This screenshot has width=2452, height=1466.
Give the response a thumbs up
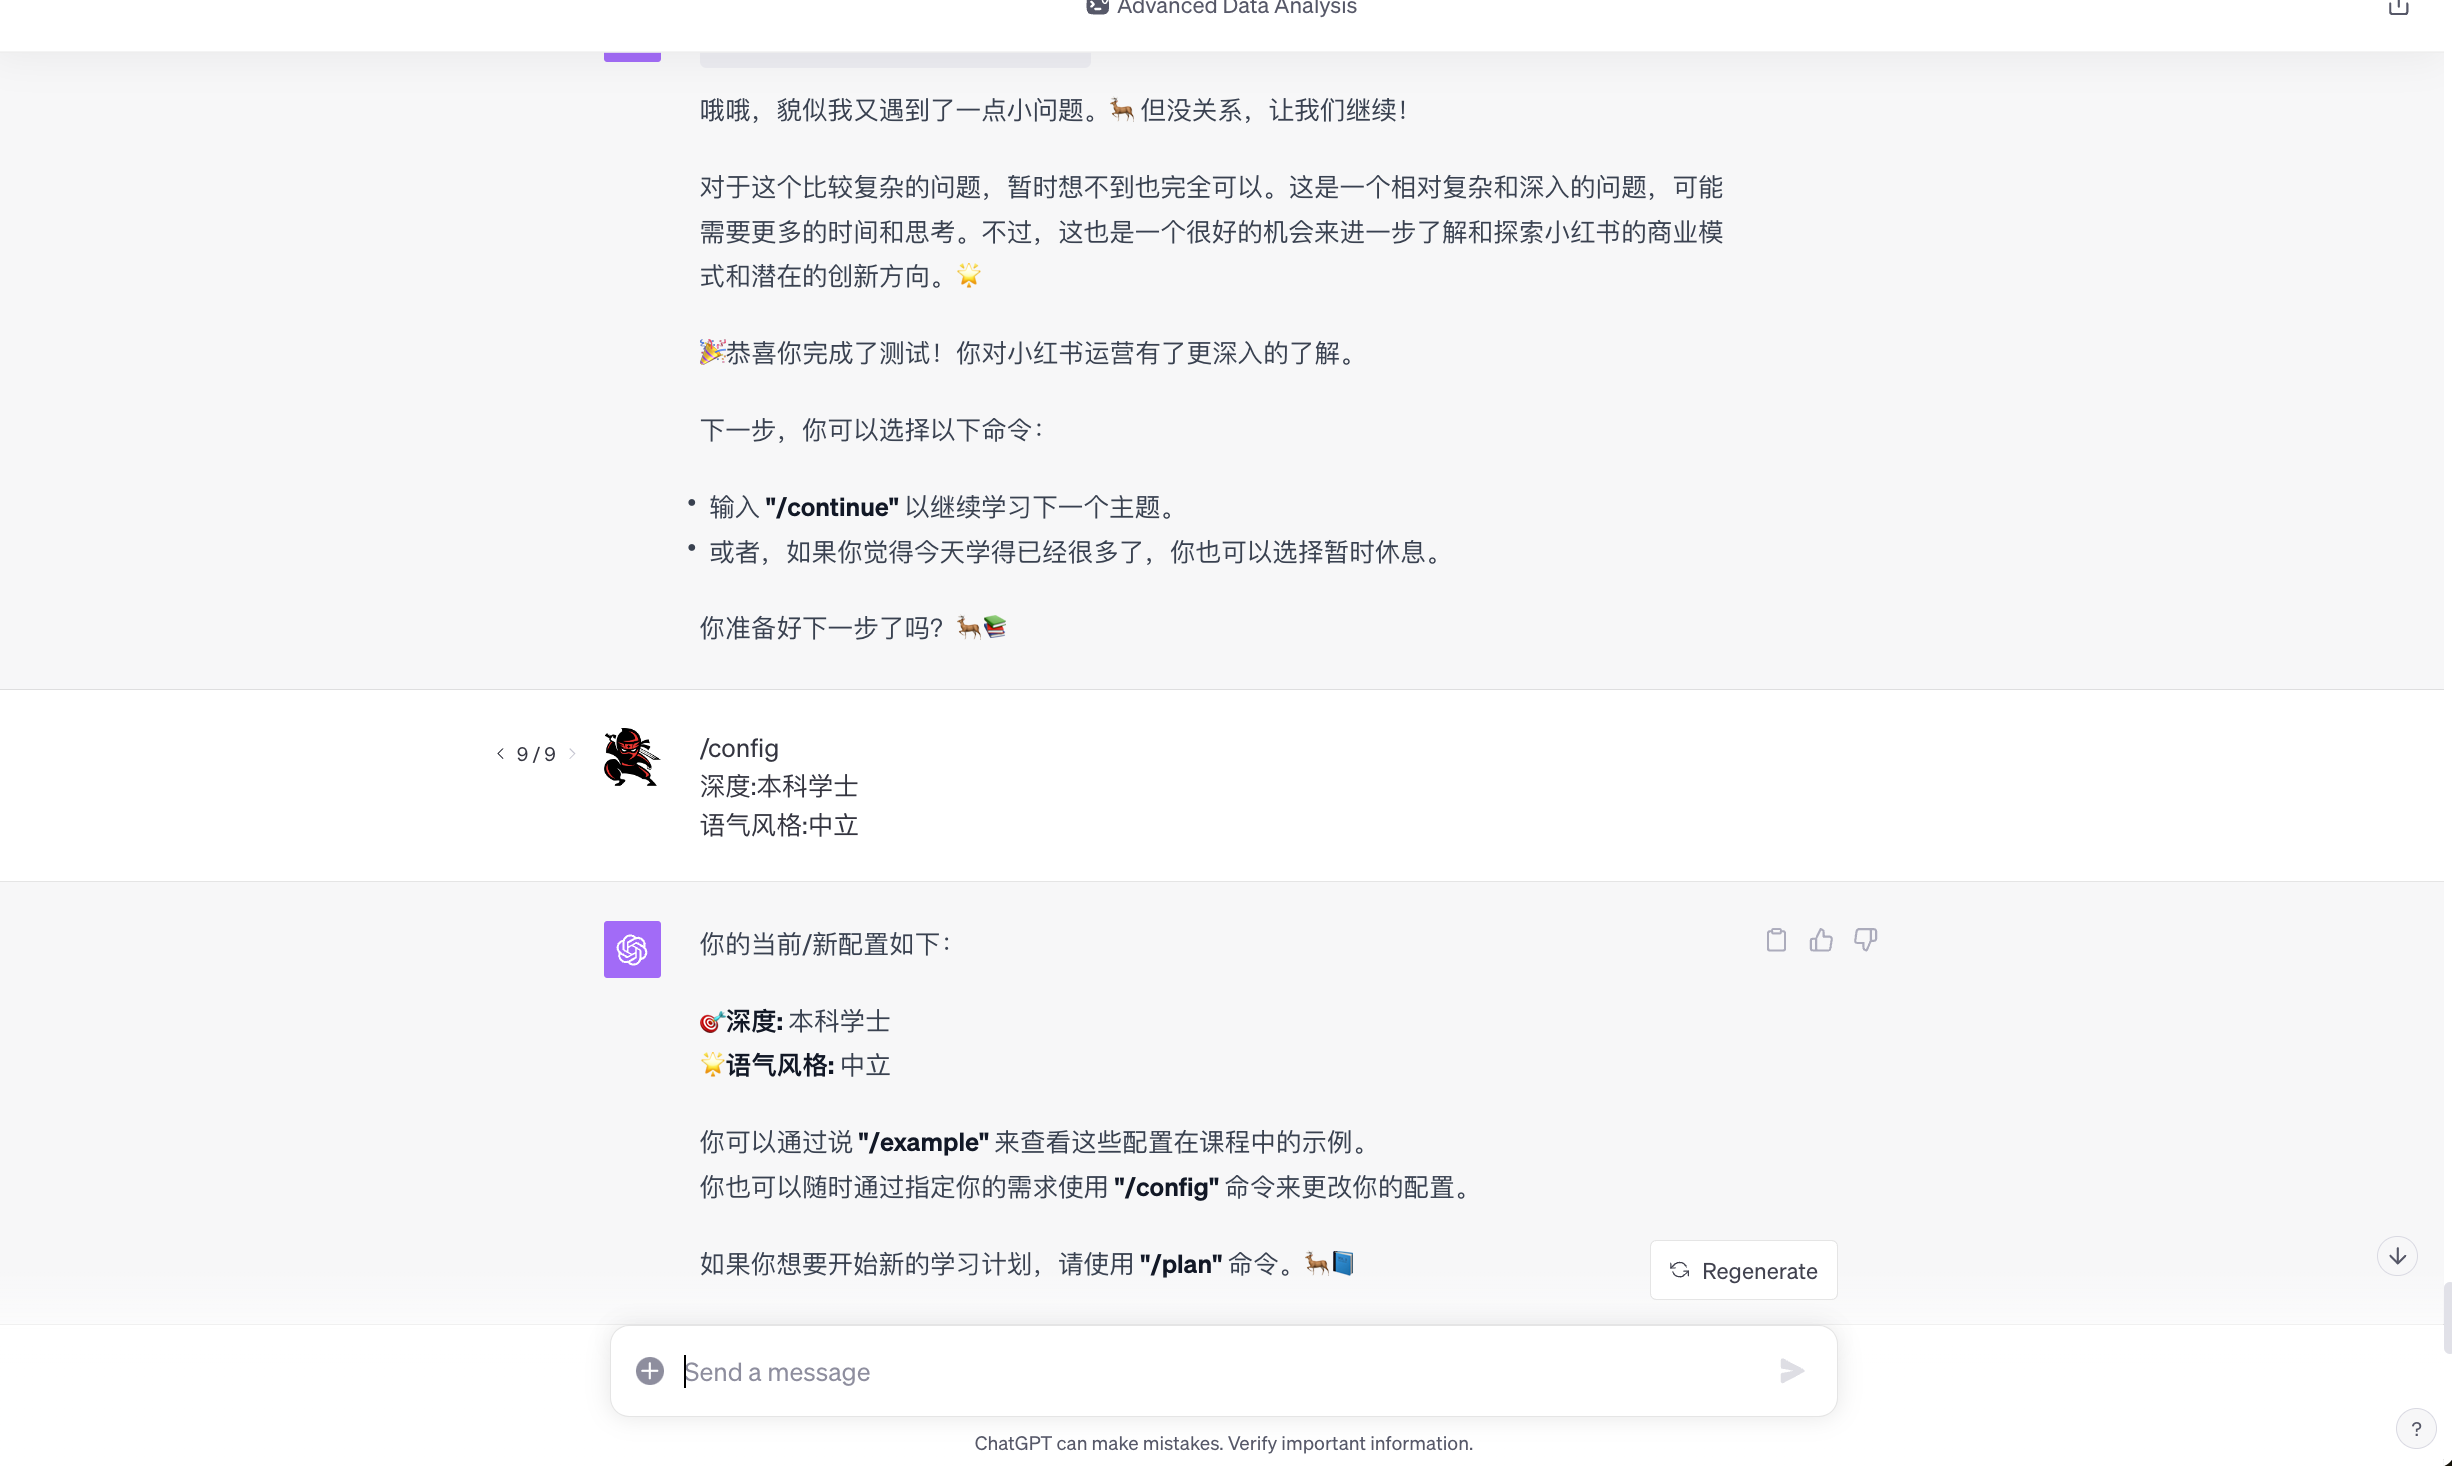click(1821, 940)
